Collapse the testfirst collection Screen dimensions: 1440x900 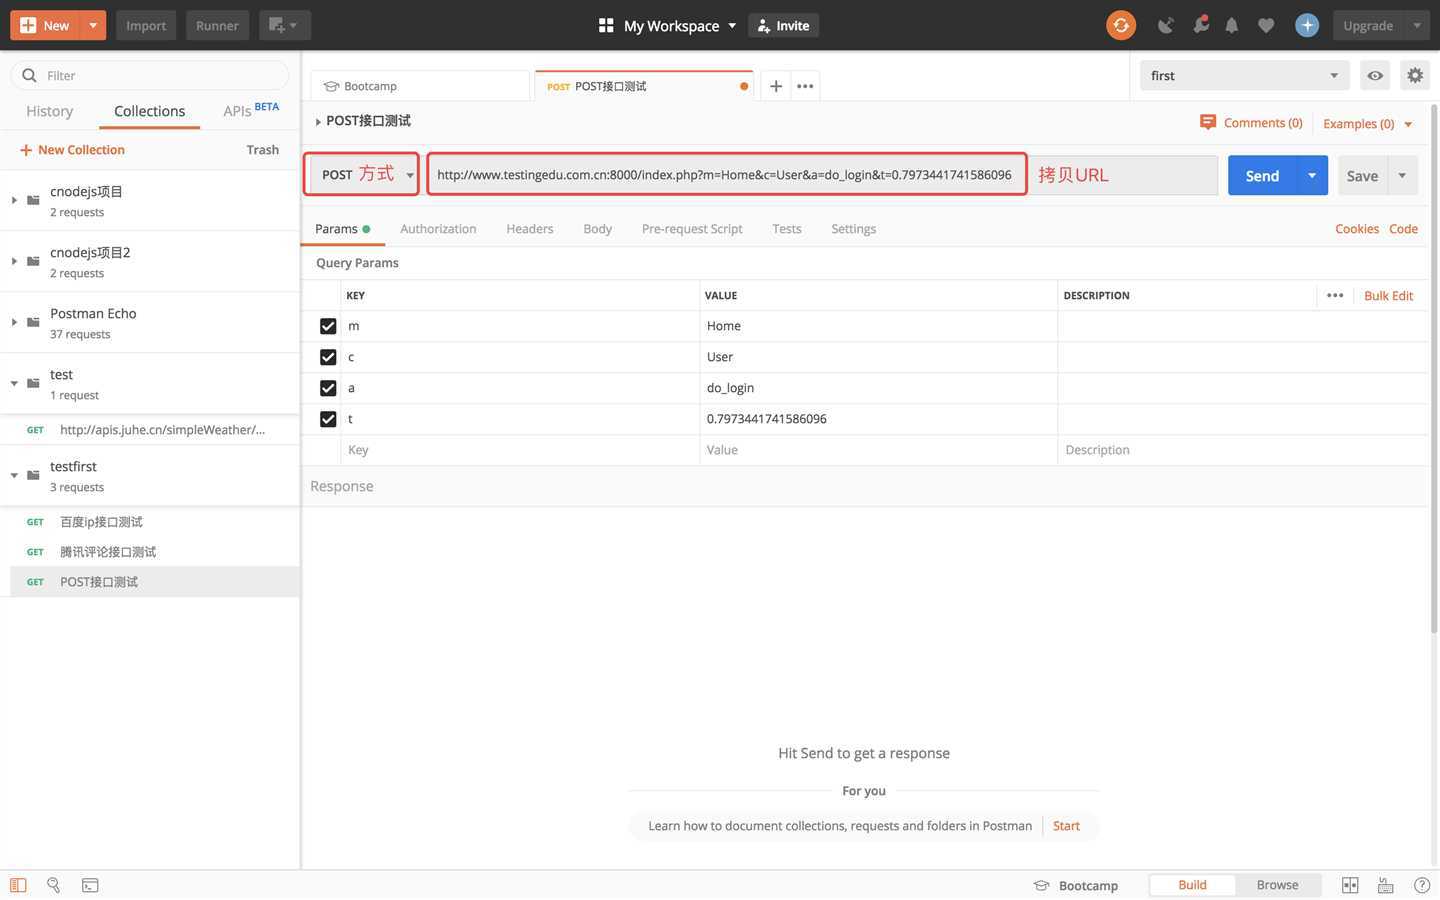pyautogui.click(x=14, y=475)
